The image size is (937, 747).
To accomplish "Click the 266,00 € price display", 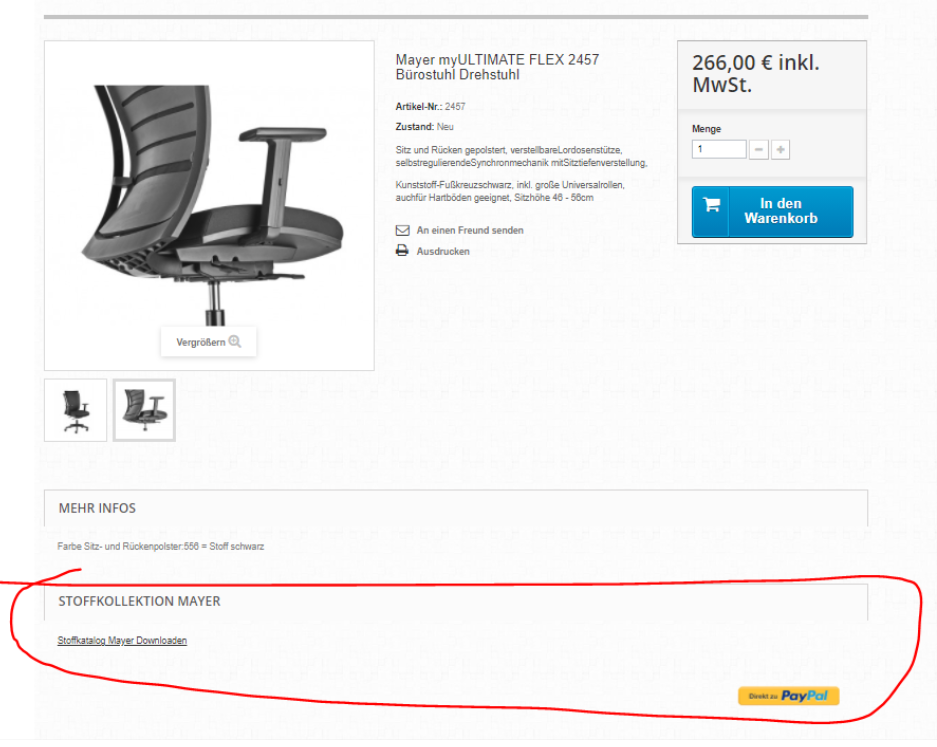I will pos(756,74).
